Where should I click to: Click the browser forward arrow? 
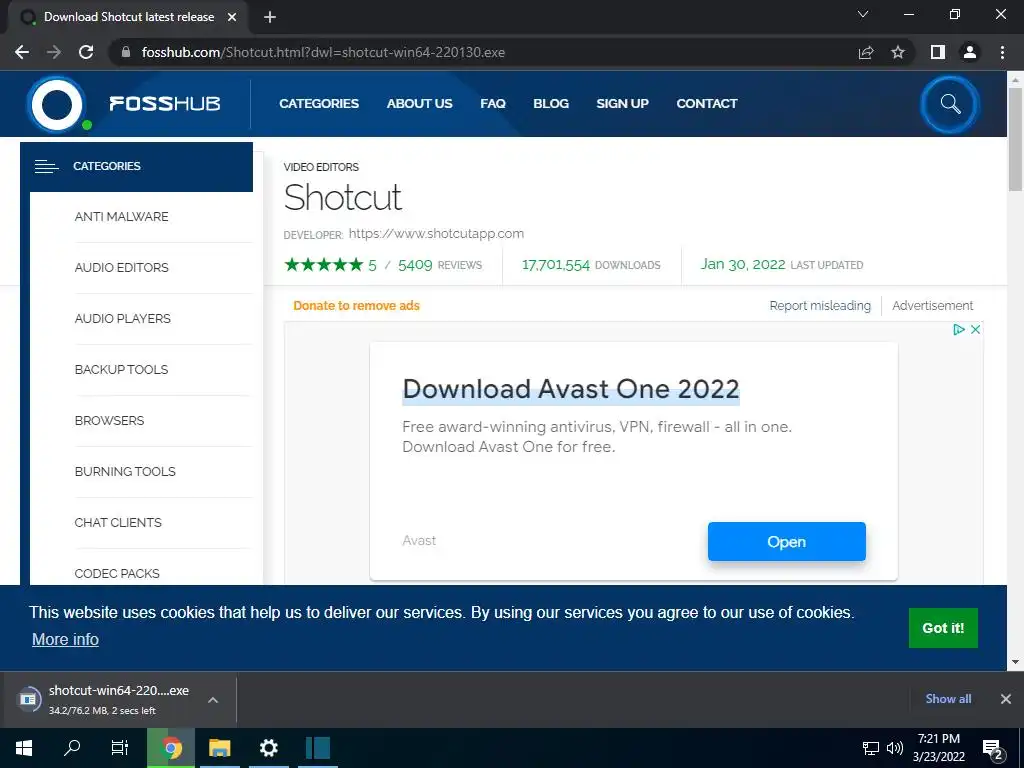pyautogui.click(x=54, y=52)
